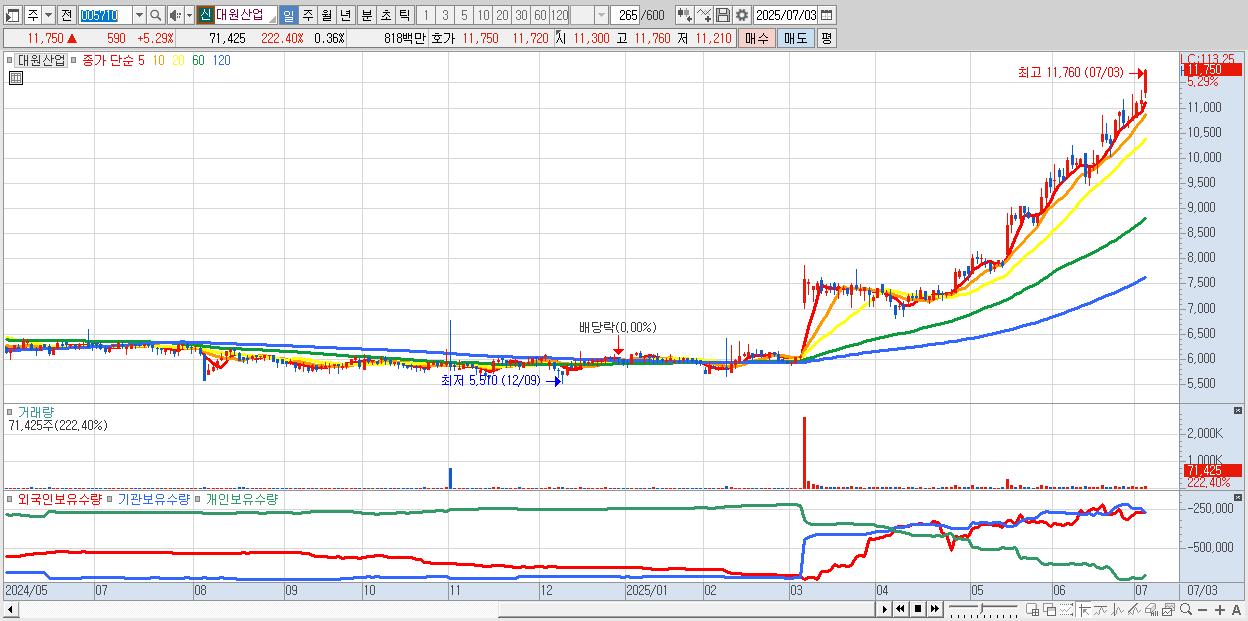Select the 분 (minute) period button

pyautogui.click(x=366, y=15)
